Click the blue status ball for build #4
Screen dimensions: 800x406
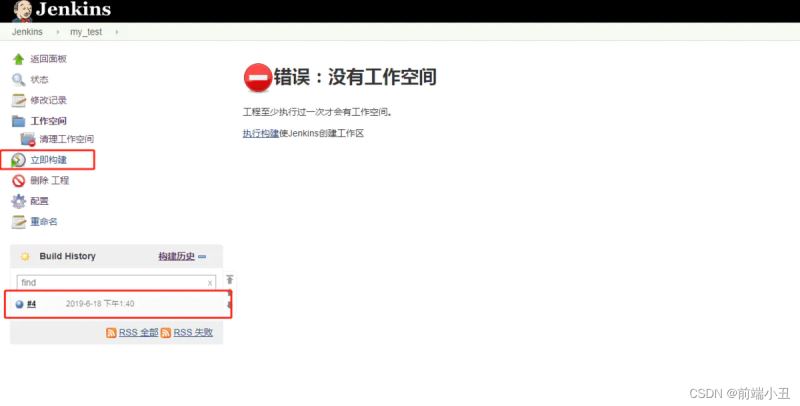19,304
